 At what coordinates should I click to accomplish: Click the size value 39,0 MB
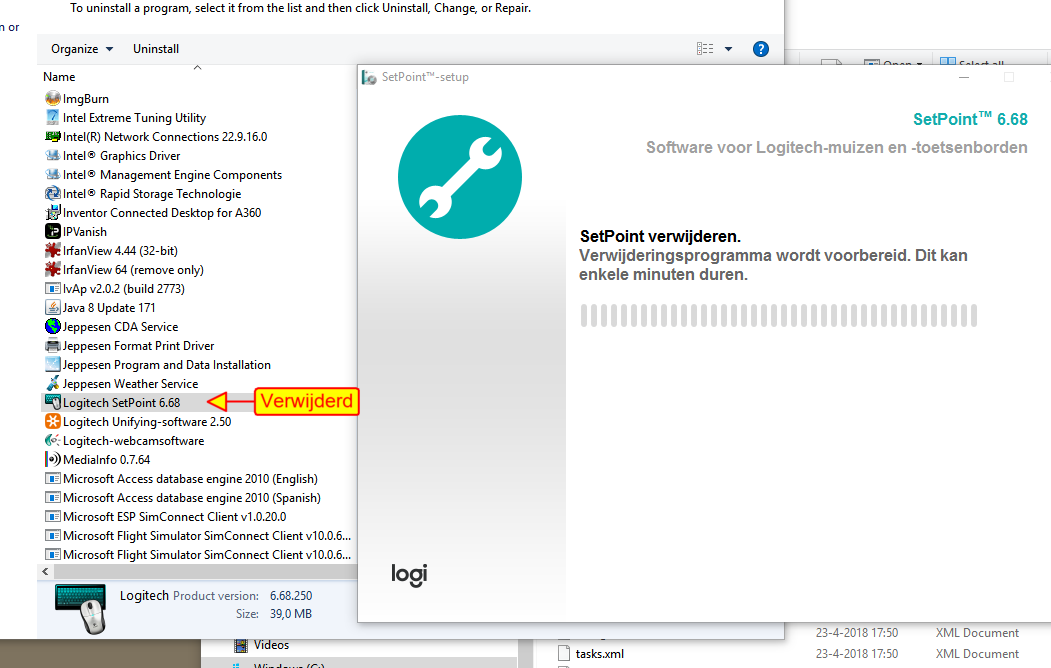click(x=291, y=614)
